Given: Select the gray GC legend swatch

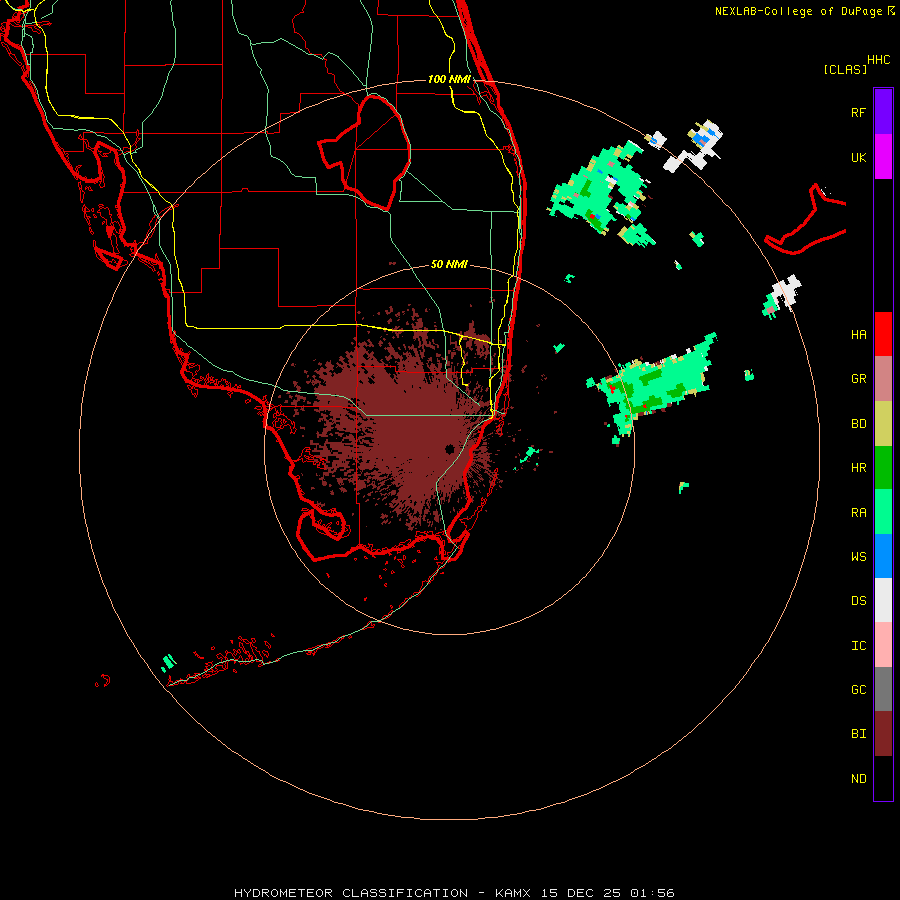Looking at the screenshot, I should click(883, 689).
